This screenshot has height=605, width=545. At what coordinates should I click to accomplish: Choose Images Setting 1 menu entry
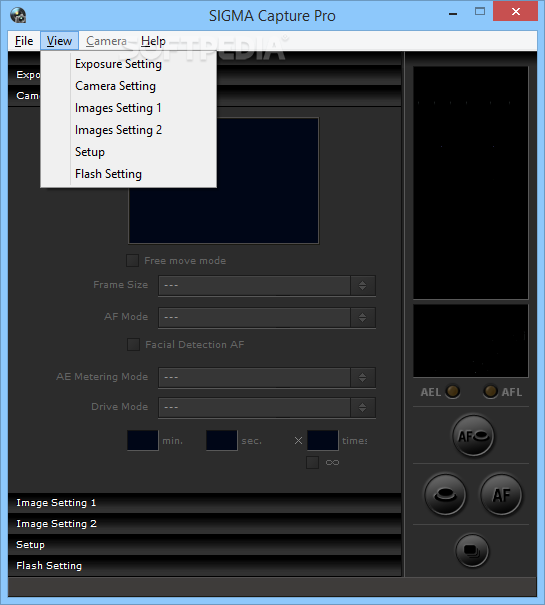129,108
